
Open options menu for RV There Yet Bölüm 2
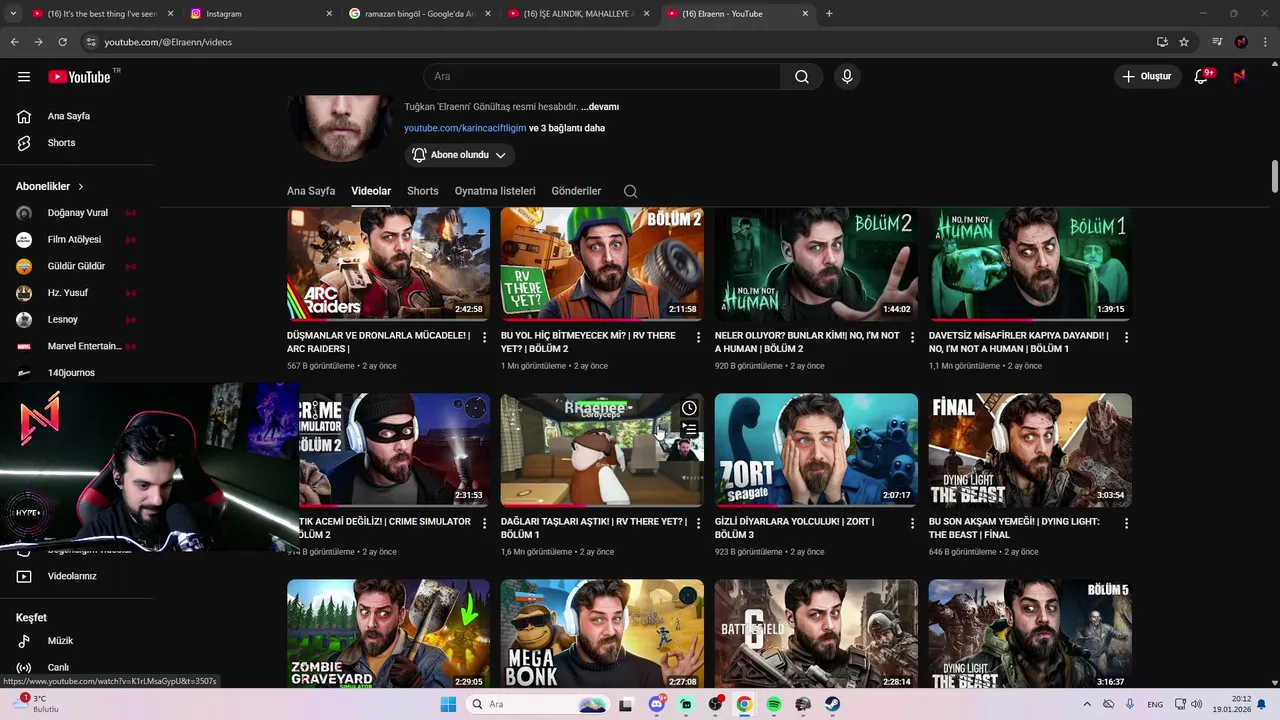[x=698, y=337]
